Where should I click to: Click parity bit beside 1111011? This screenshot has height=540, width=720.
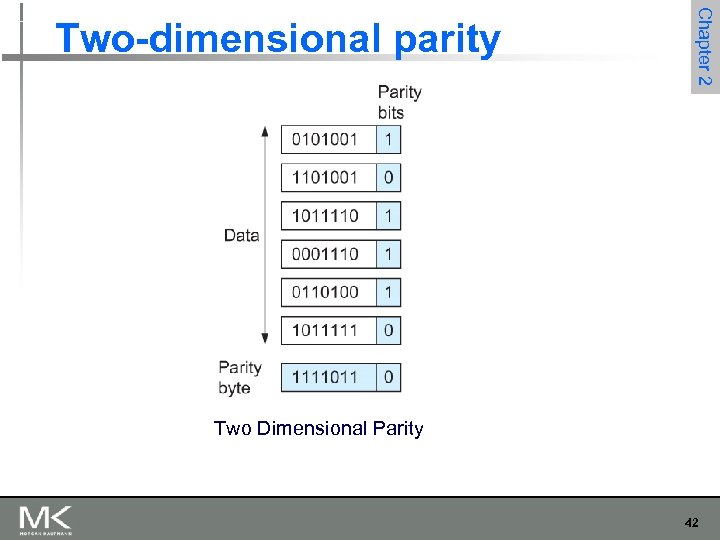point(388,377)
